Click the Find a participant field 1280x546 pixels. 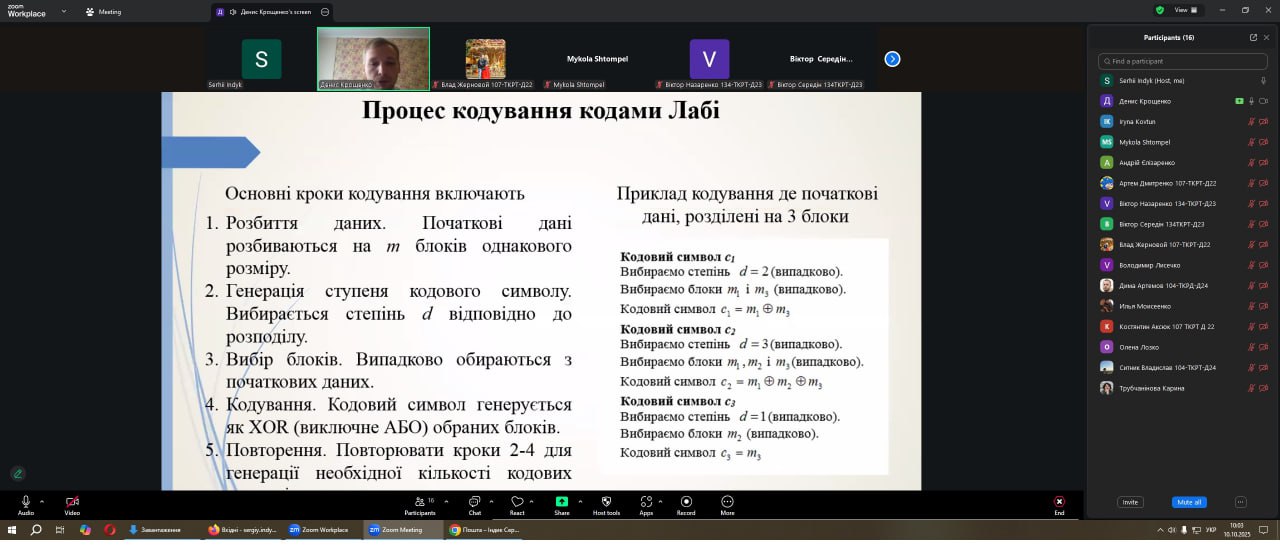tap(1184, 61)
